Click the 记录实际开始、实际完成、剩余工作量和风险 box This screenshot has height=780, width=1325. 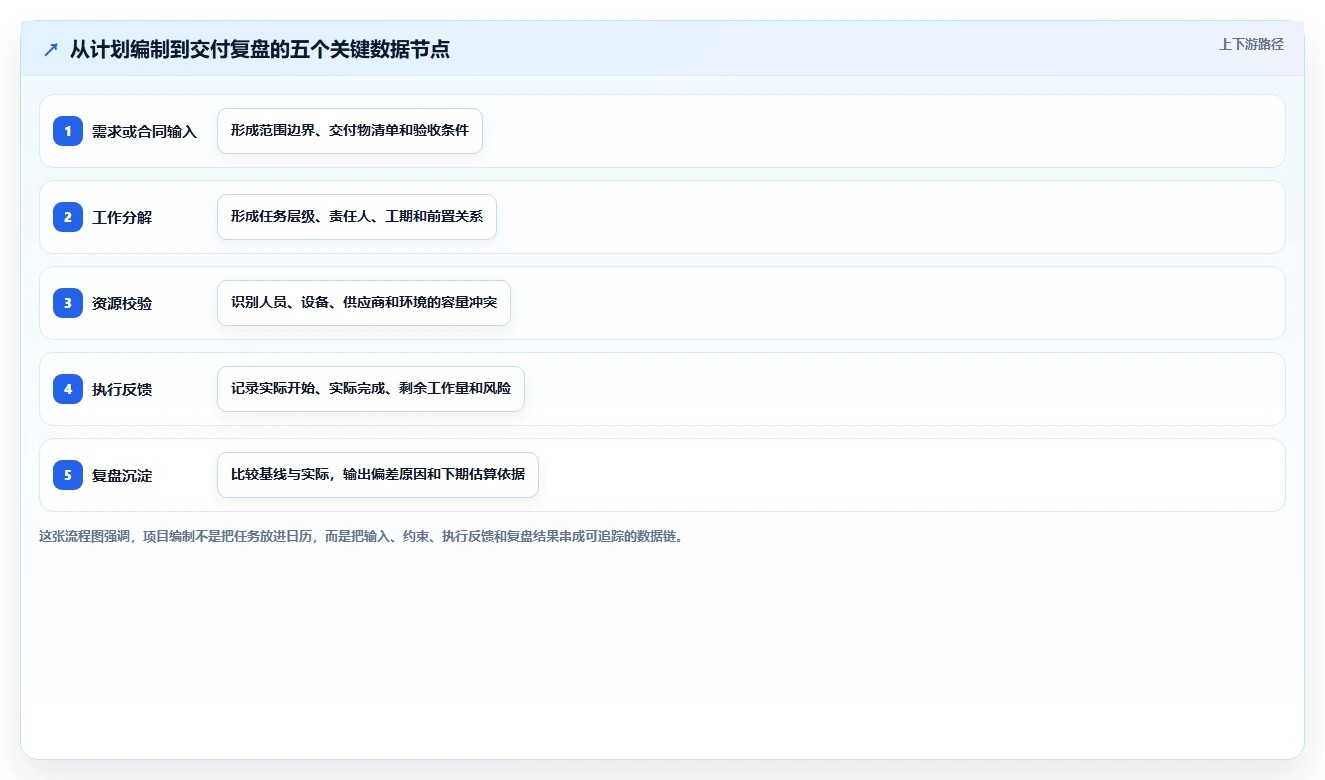(x=371, y=389)
